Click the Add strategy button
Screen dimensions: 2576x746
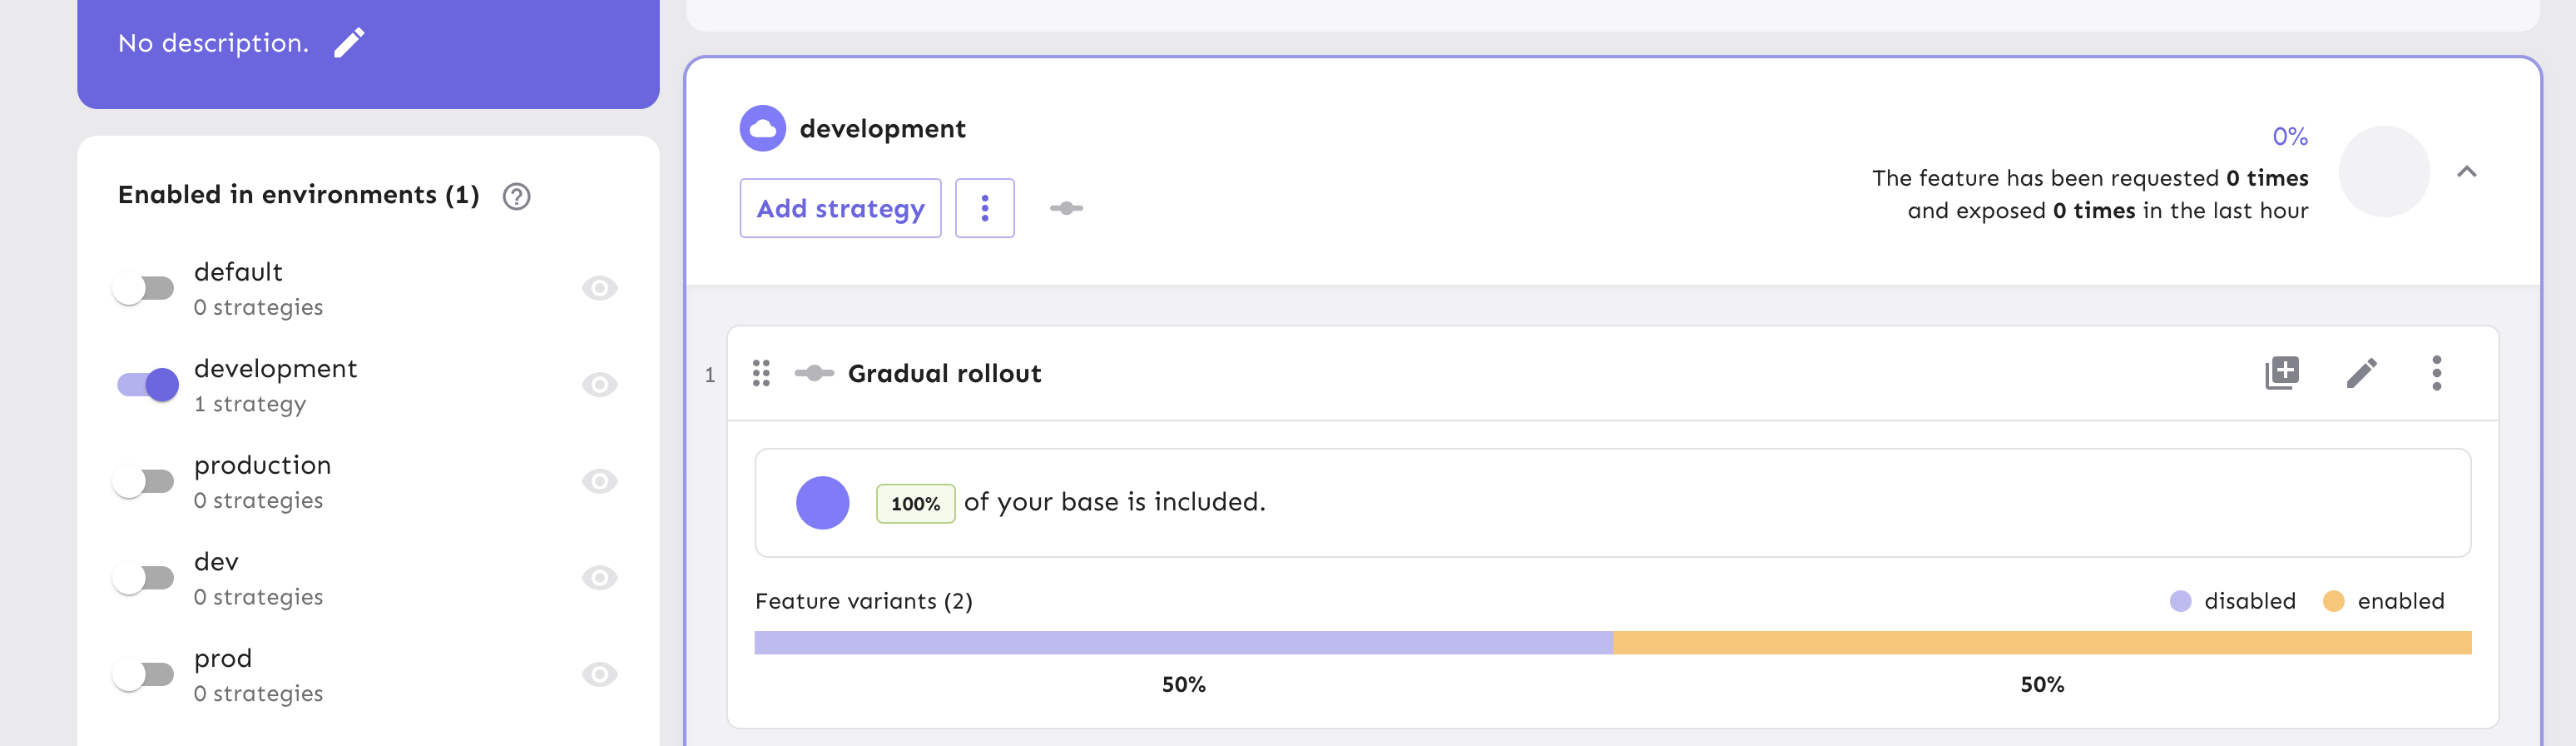tap(839, 207)
